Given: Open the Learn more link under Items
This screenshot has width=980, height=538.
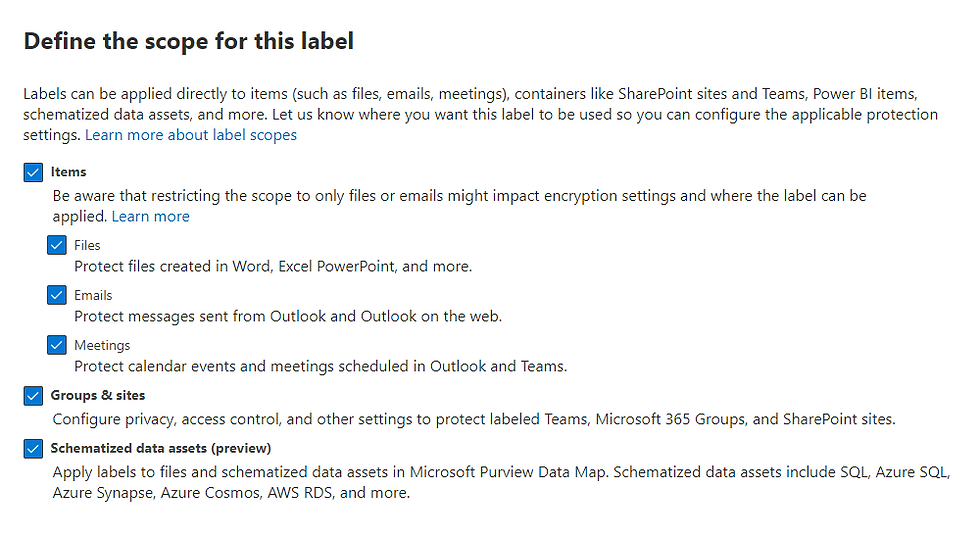Looking at the screenshot, I should coord(151,216).
